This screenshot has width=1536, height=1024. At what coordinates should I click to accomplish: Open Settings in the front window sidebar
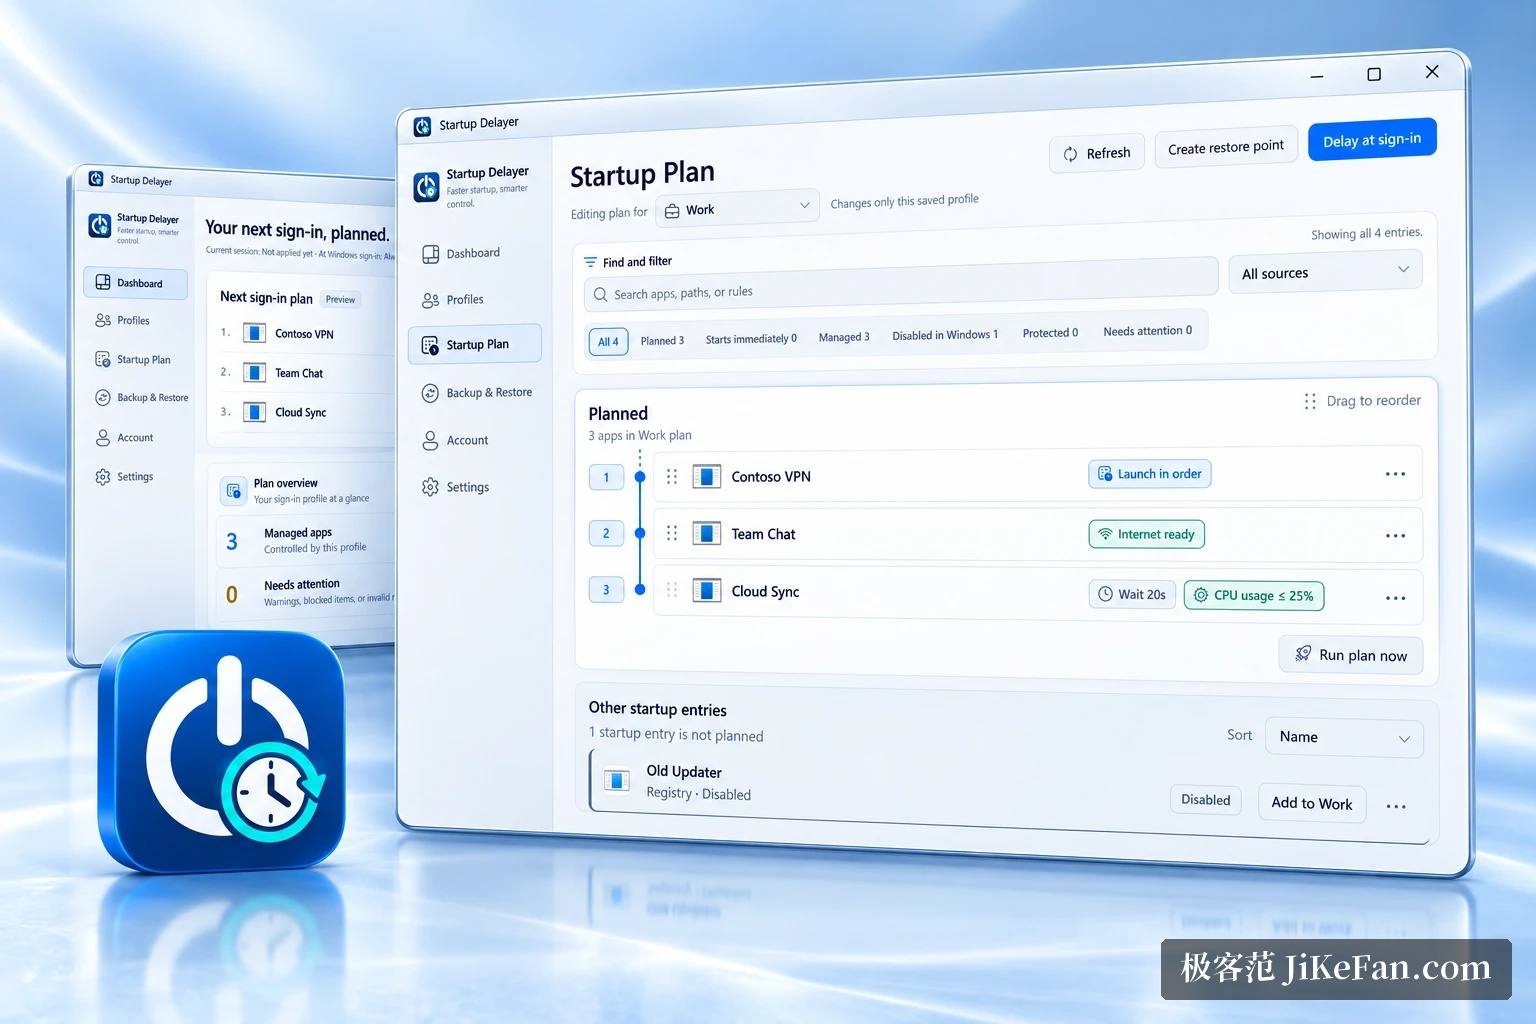(x=456, y=487)
